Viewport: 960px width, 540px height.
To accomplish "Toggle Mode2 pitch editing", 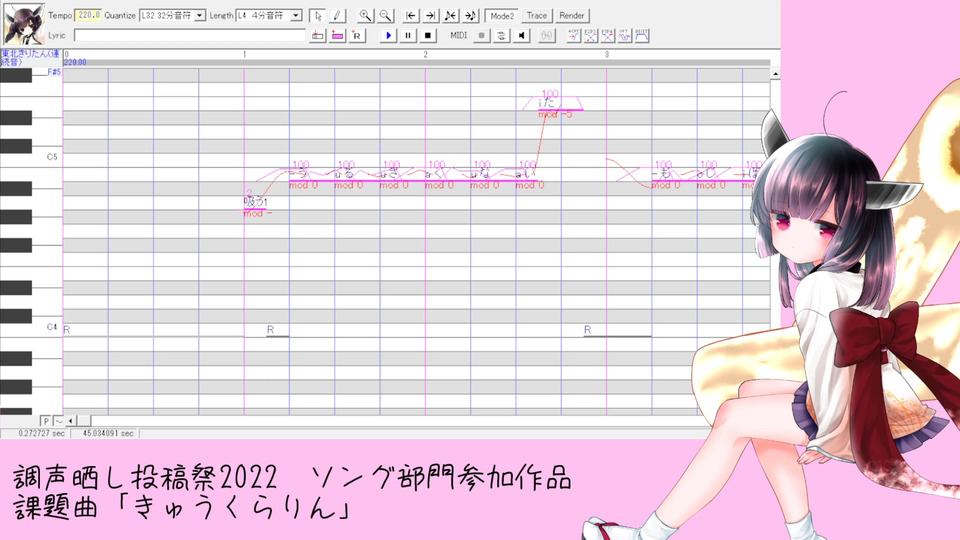I will click(501, 15).
